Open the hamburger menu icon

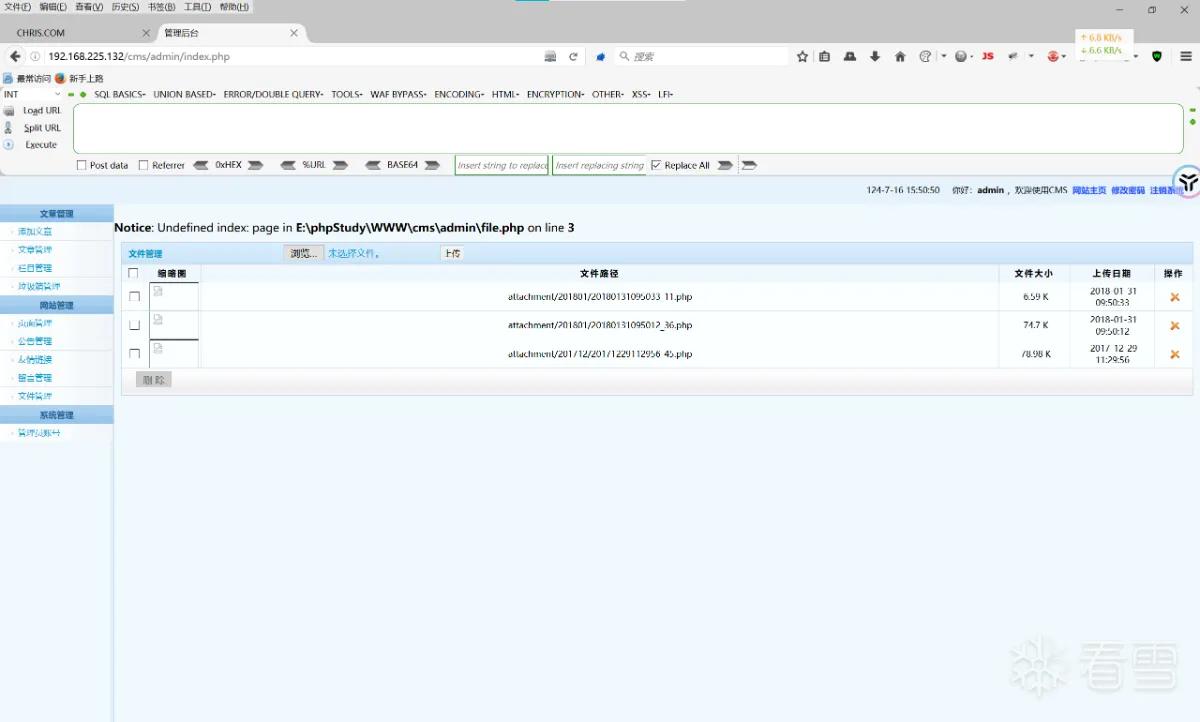tap(1187, 57)
